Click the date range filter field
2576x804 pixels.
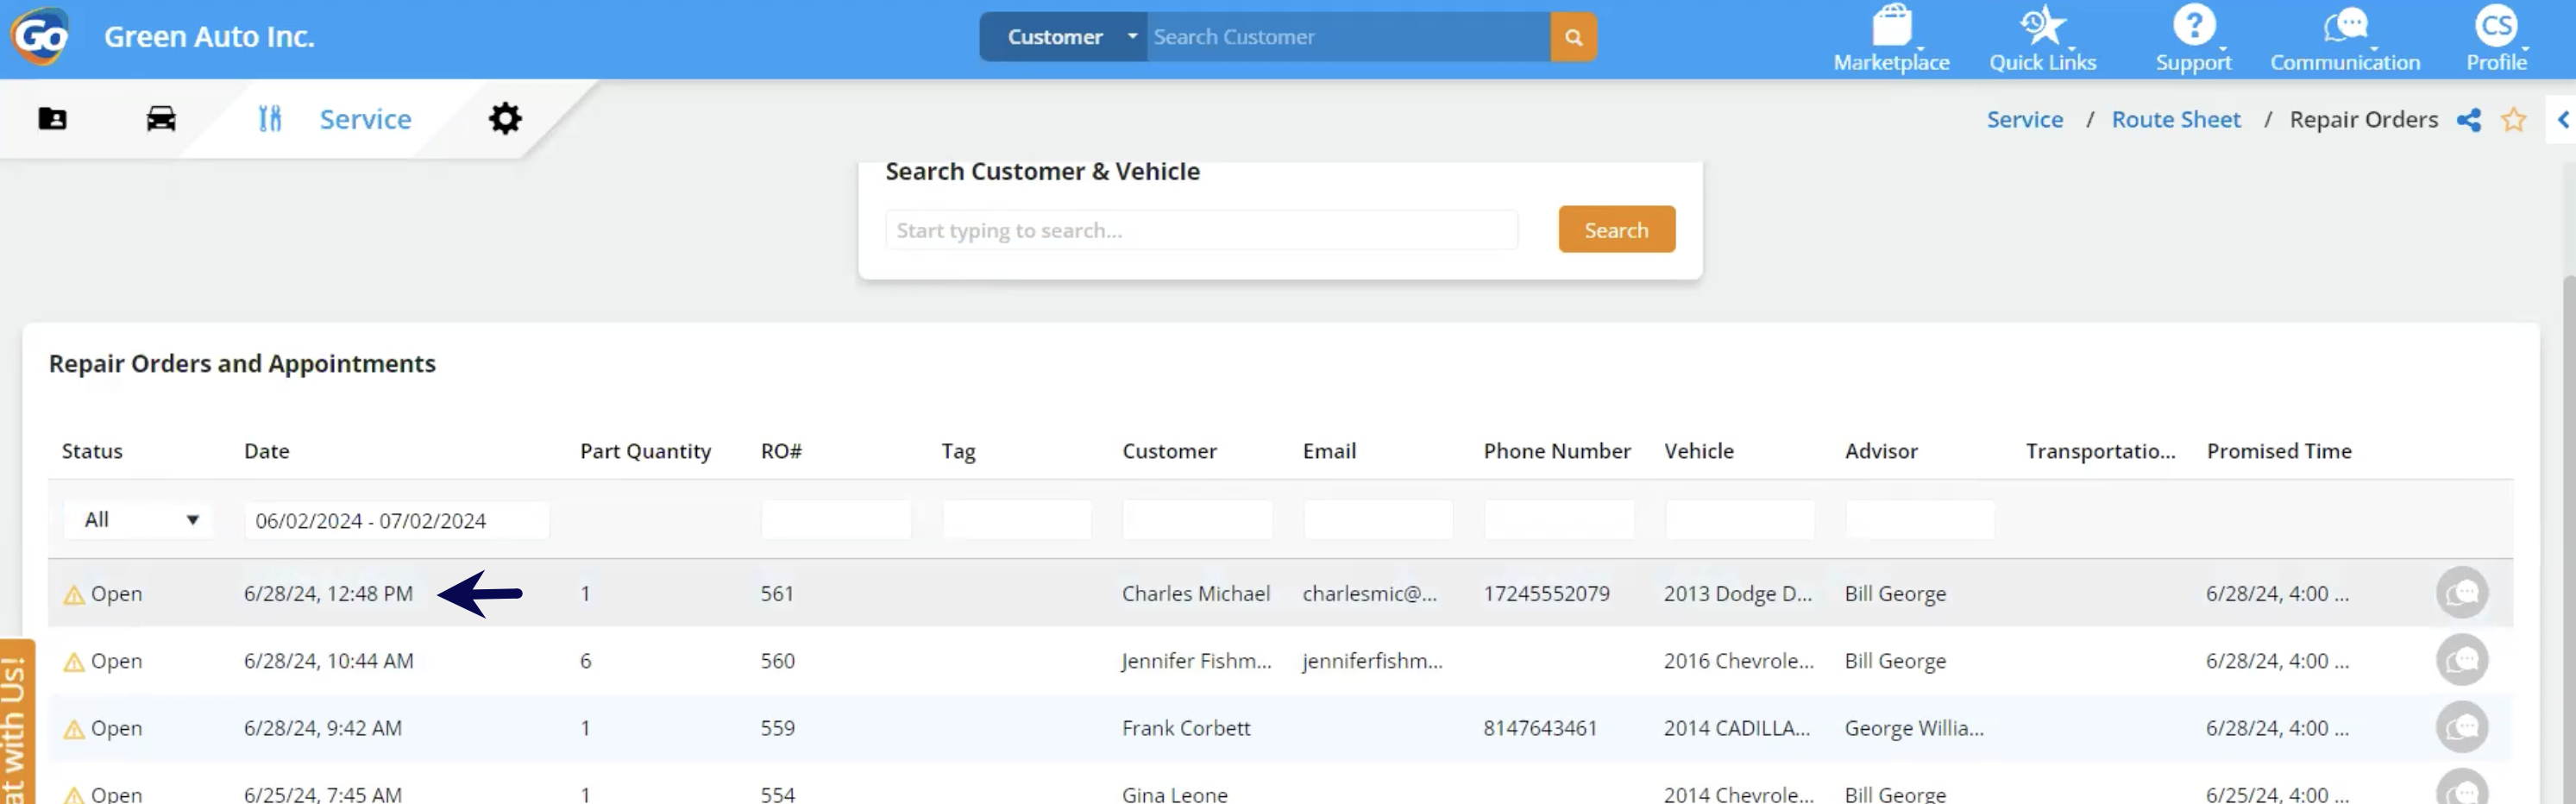pyautogui.click(x=396, y=521)
